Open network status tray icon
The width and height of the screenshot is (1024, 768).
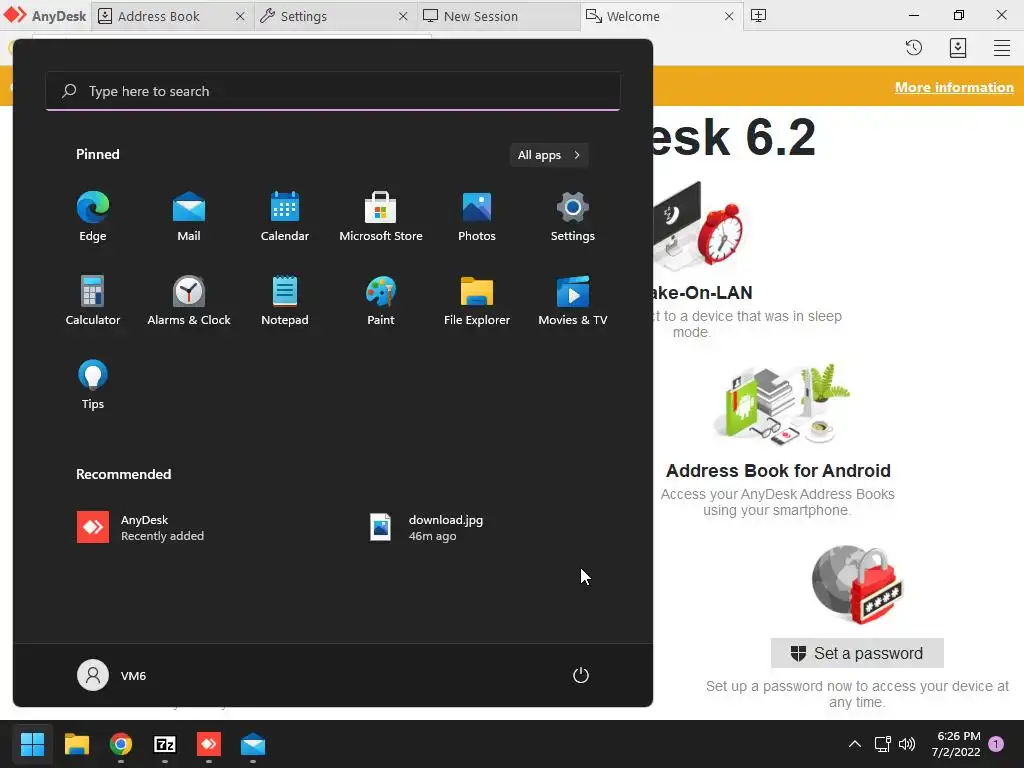tap(882, 744)
